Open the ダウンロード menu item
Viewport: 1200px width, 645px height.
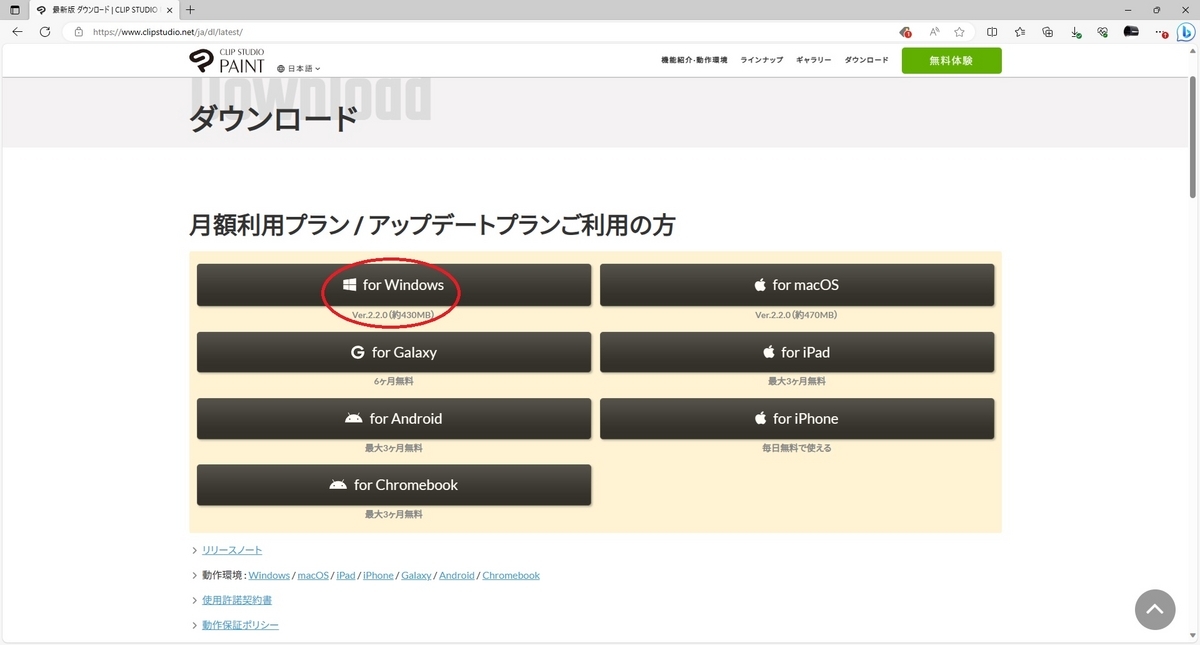pyautogui.click(x=866, y=61)
